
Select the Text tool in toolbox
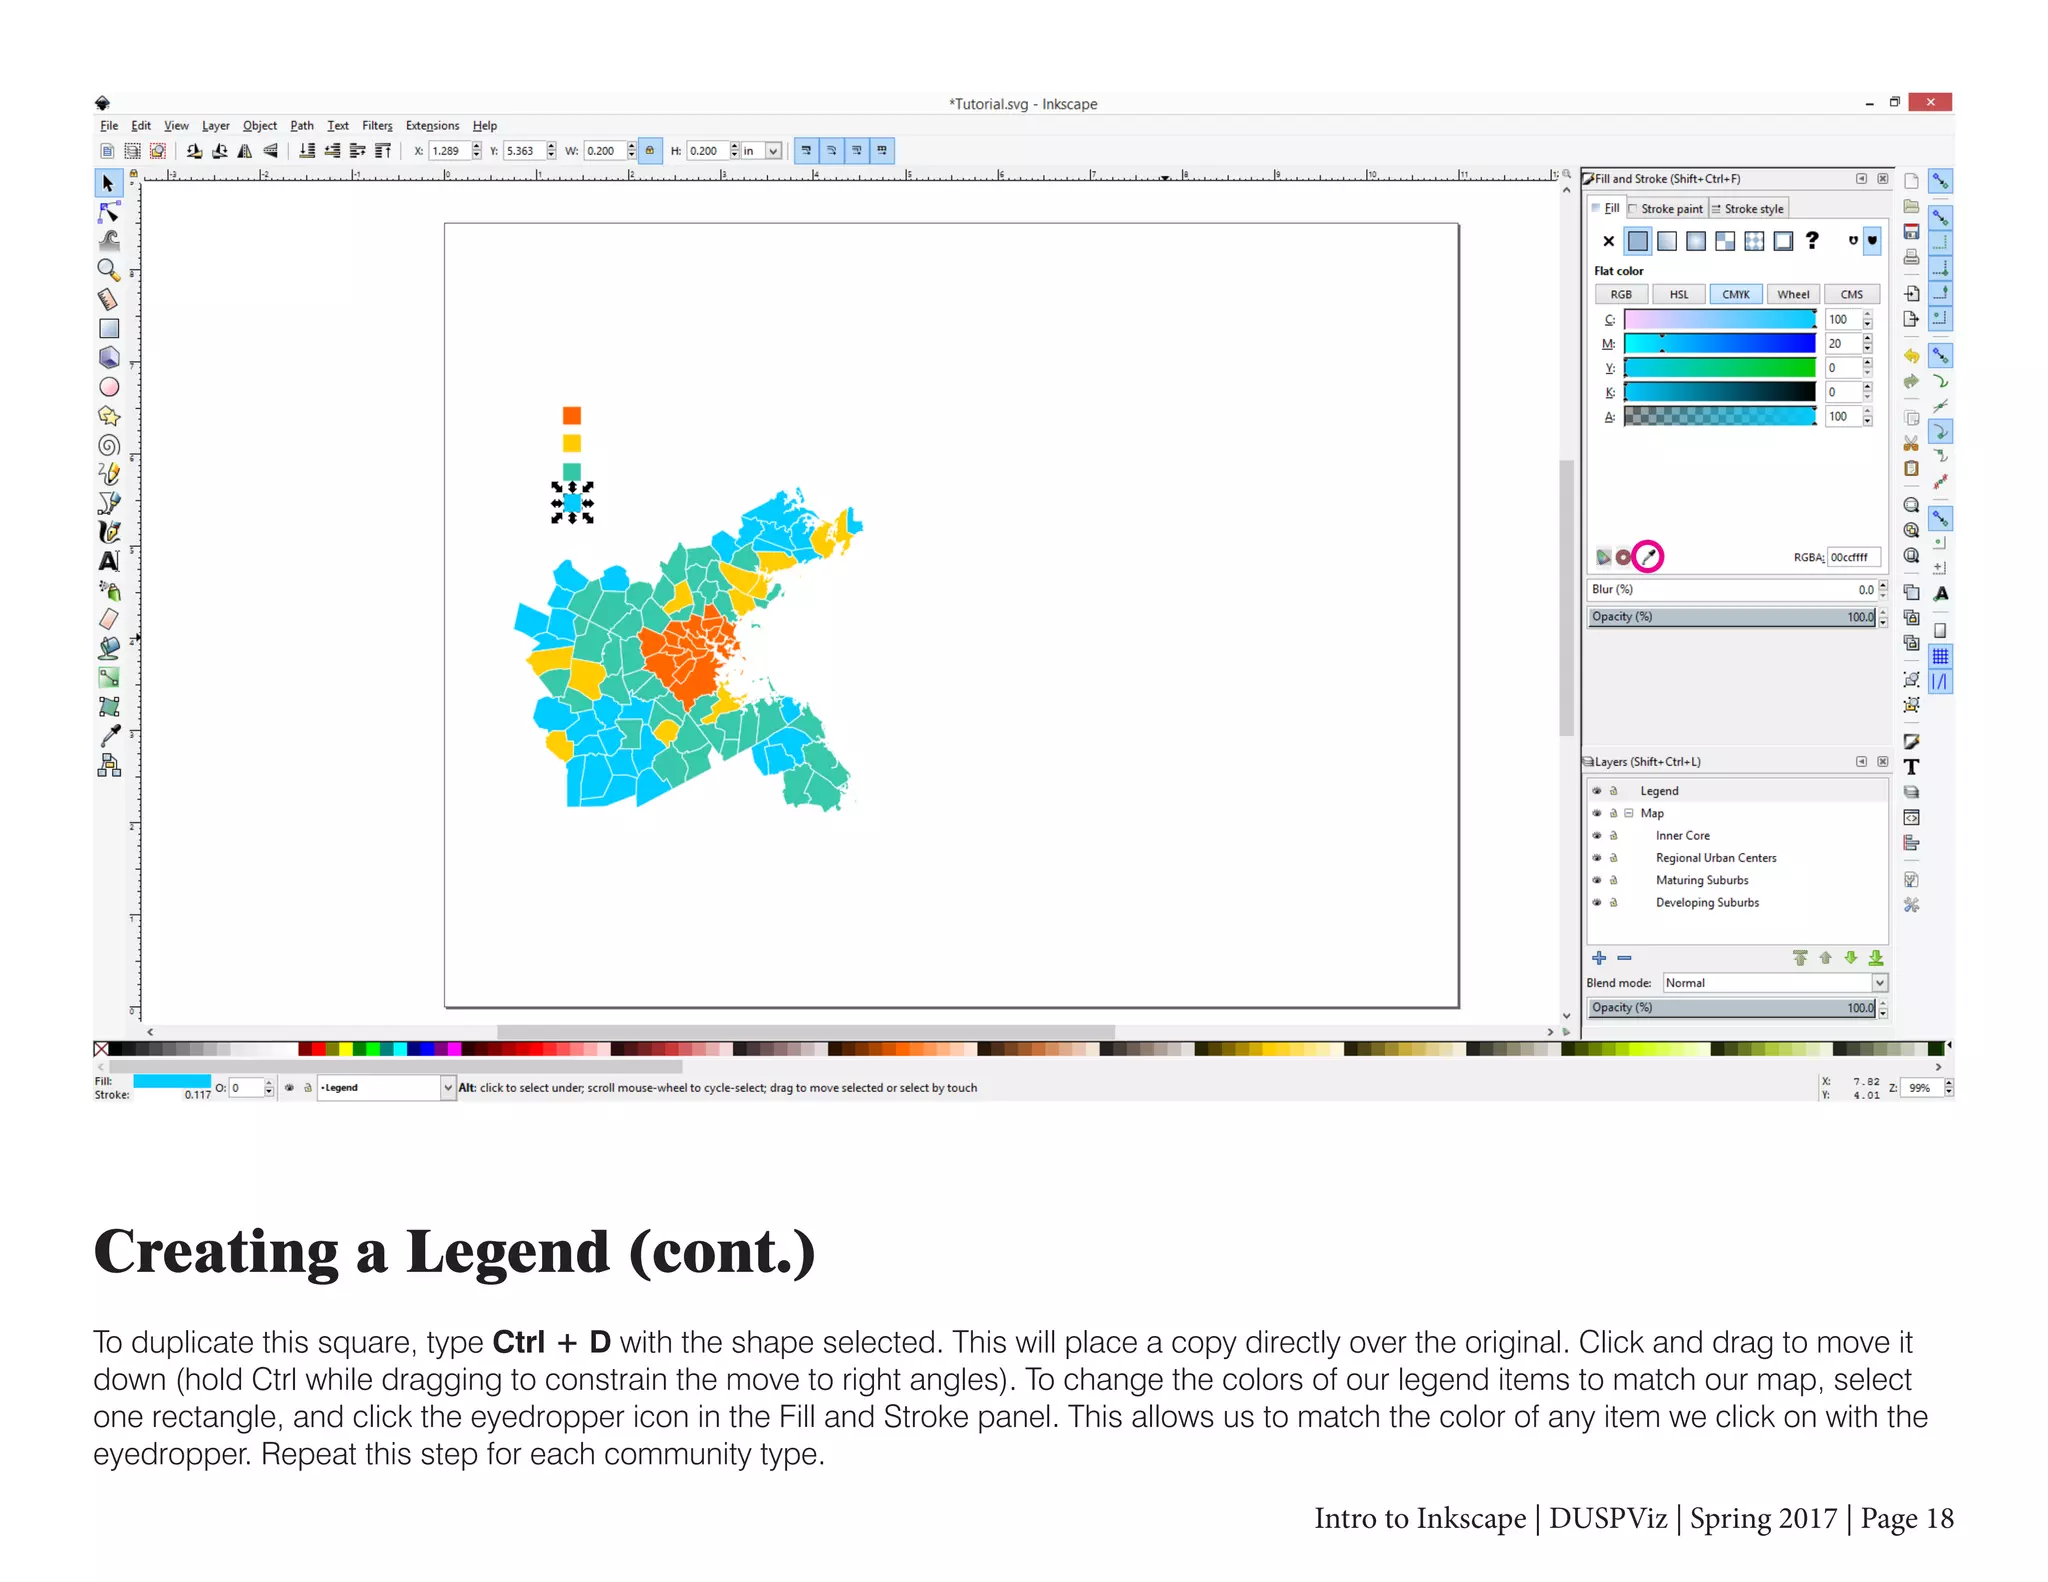tap(109, 561)
